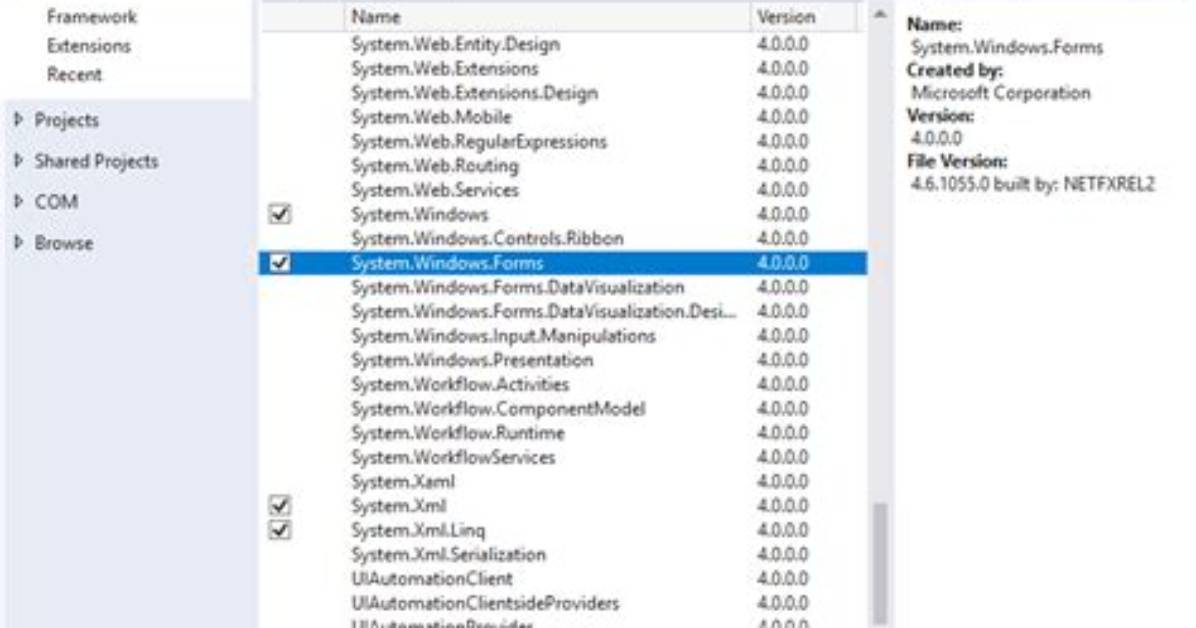The image size is (1196, 628).
Task: Uncheck the System.Windows.Forms checkbox
Action: point(280,263)
